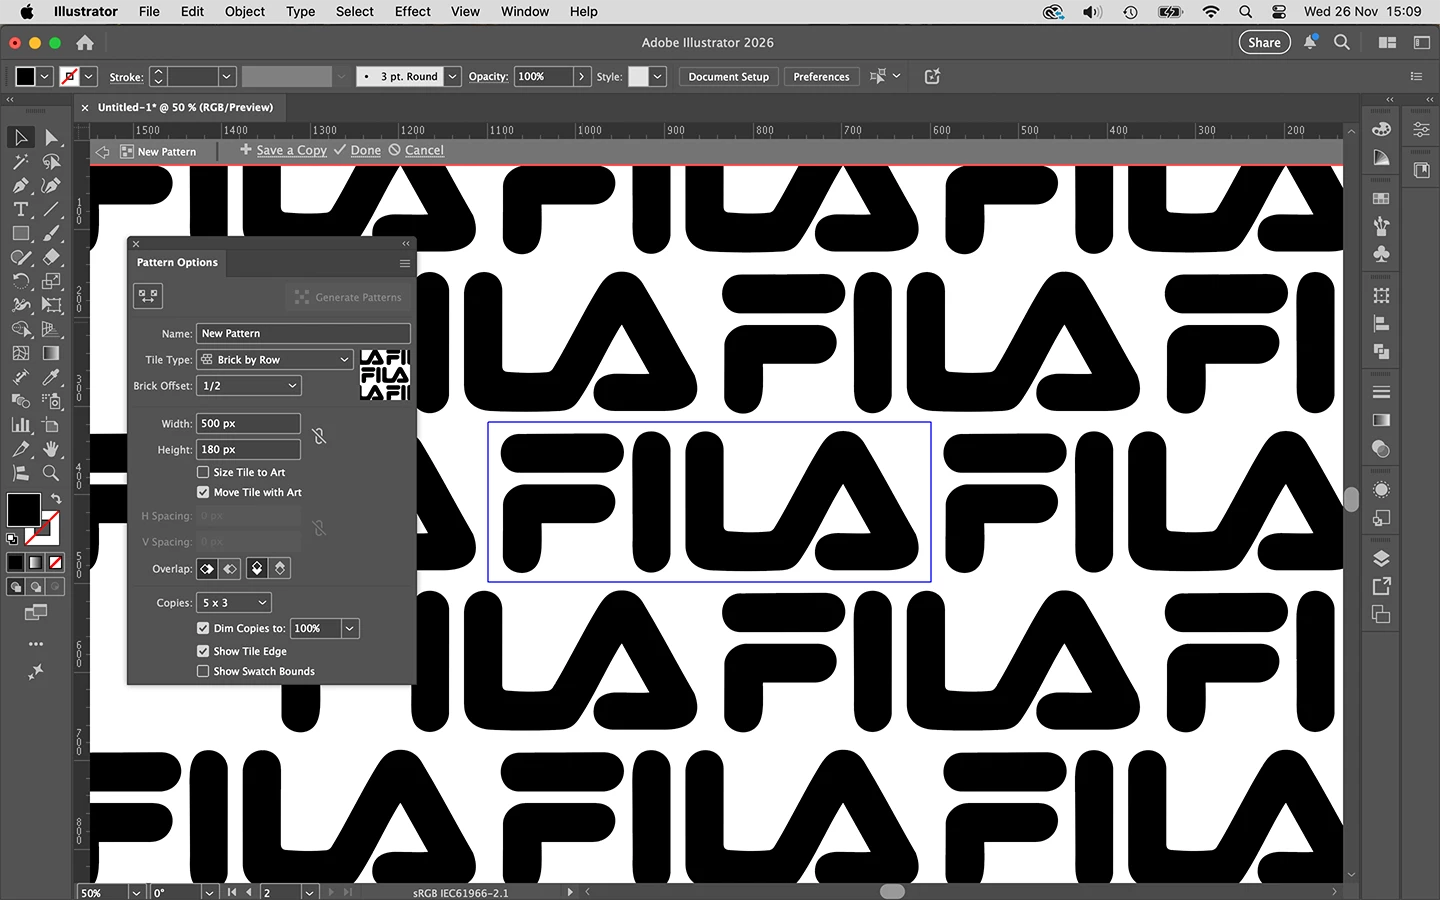Select the Gradient tool
Viewport: 1440px width, 900px height.
51,353
